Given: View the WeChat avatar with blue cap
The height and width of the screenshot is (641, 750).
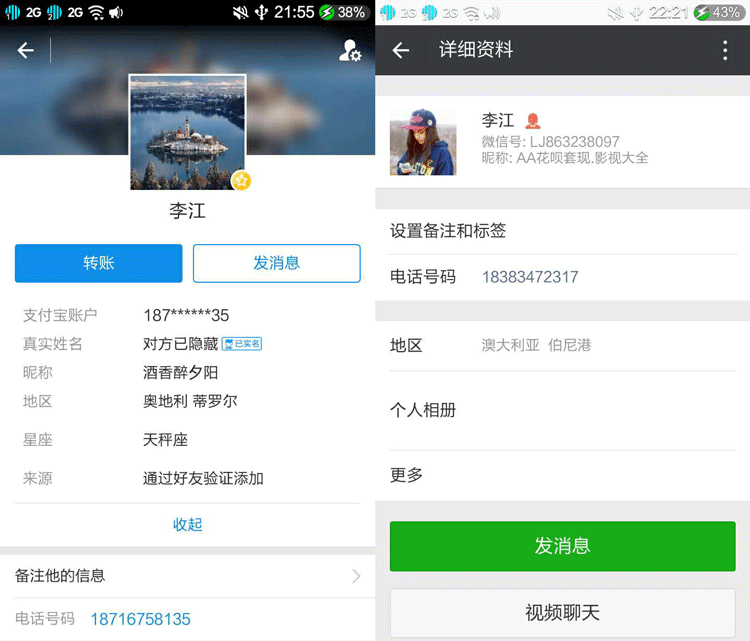Looking at the screenshot, I should click(423, 142).
